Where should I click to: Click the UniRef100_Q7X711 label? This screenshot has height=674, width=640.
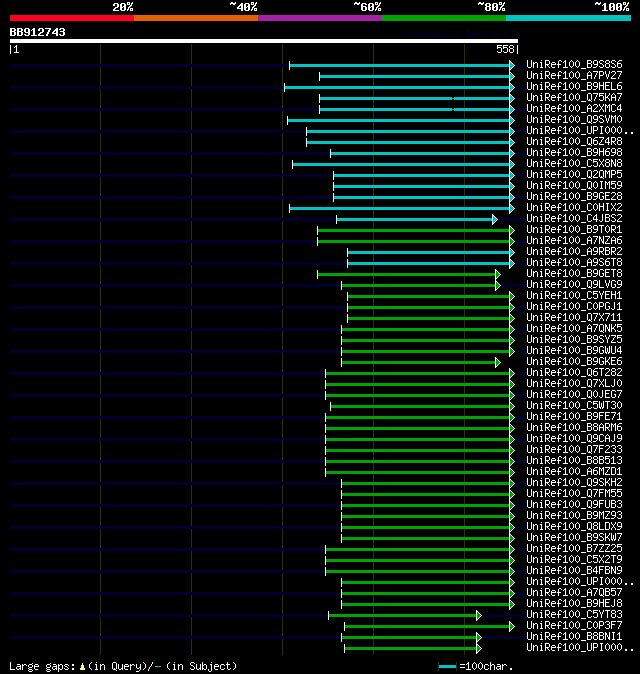(574, 318)
